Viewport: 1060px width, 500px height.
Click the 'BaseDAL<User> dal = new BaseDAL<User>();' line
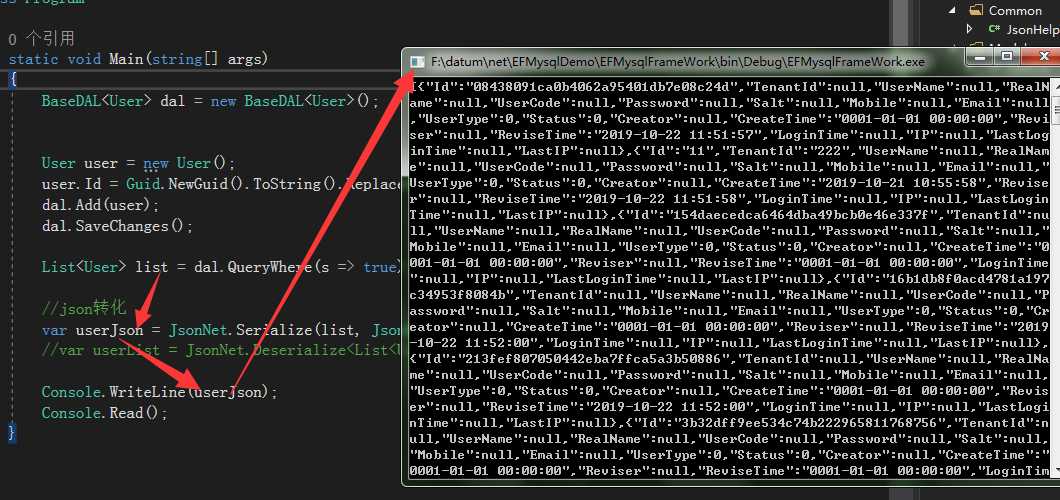pyautogui.click(x=210, y=101)
